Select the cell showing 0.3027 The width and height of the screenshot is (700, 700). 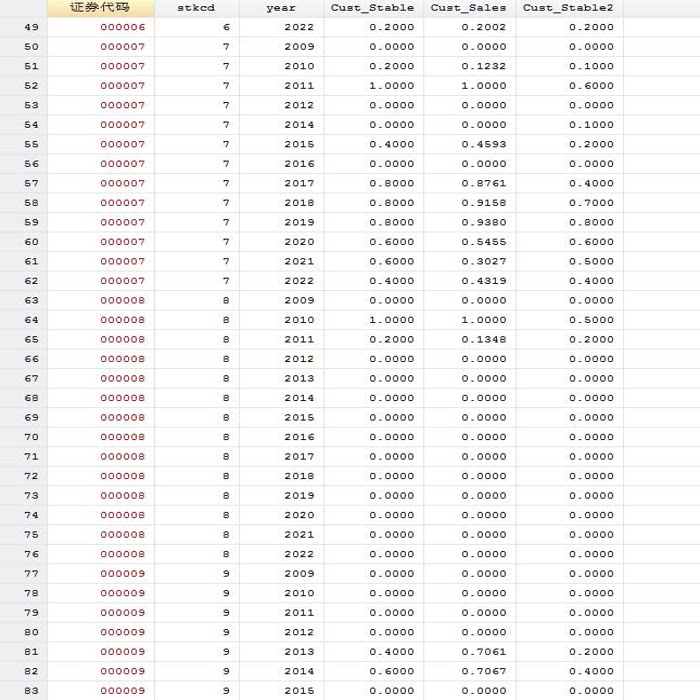pyautogui.click(x=486, y=261)
